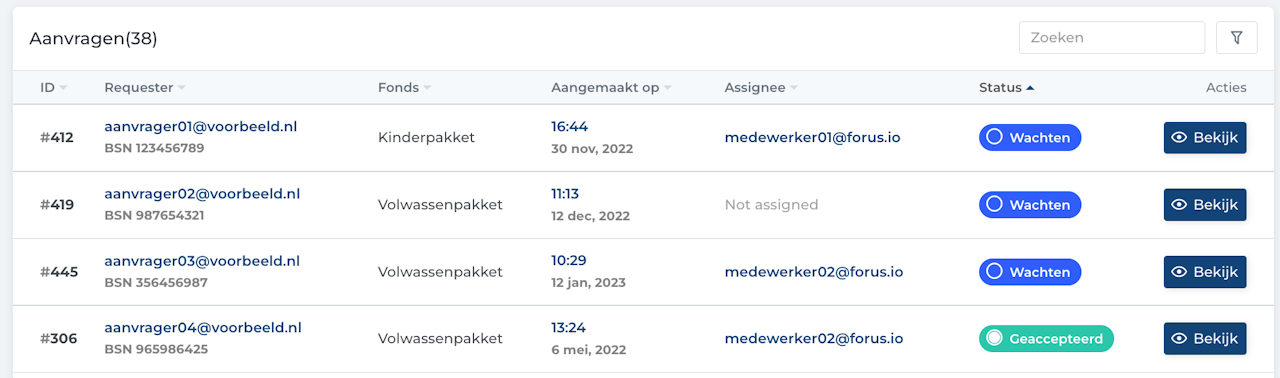Image resolution: width=1280 pixels, height=378 pixels.
Task: Open requester aanvrager01@voorbeeld.nl
Action: coord(201,127)
